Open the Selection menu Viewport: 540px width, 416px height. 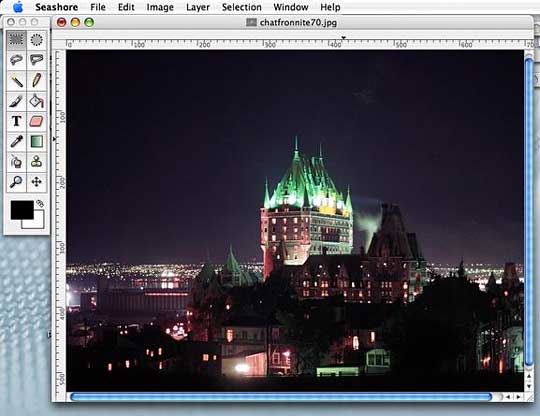point(241,7)
